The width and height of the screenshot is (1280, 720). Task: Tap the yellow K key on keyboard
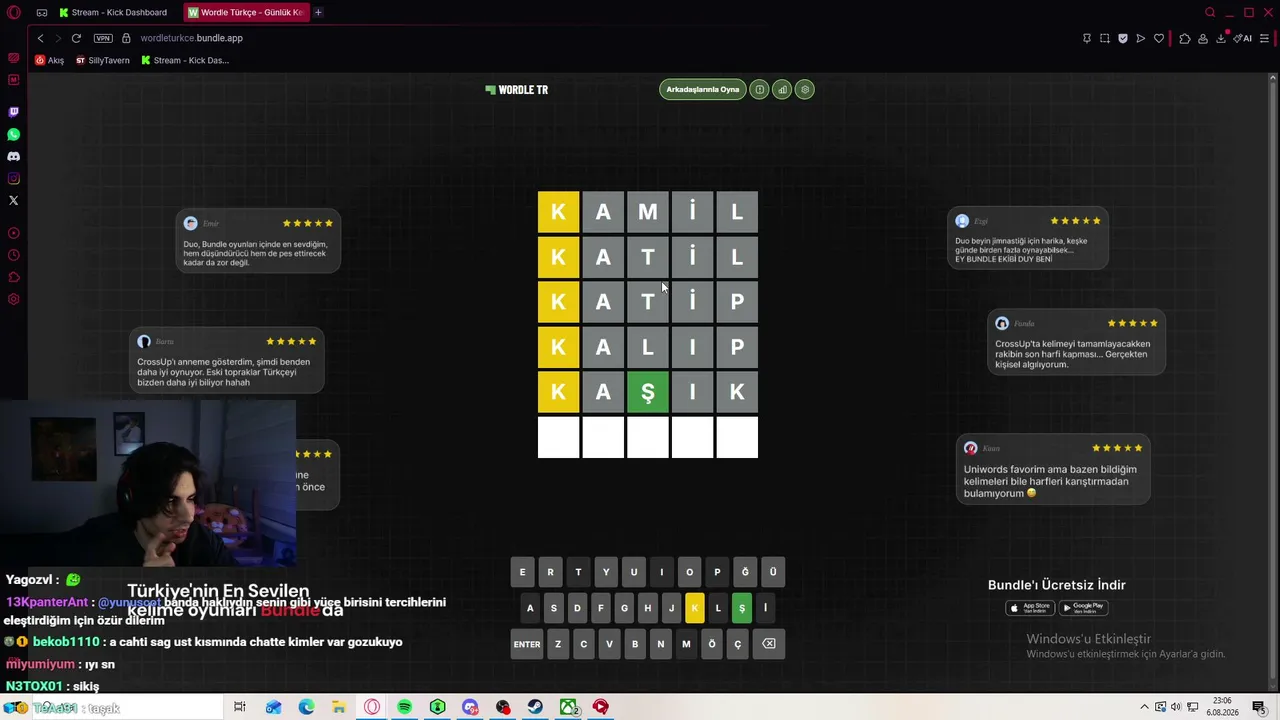[x=694, y=608]
